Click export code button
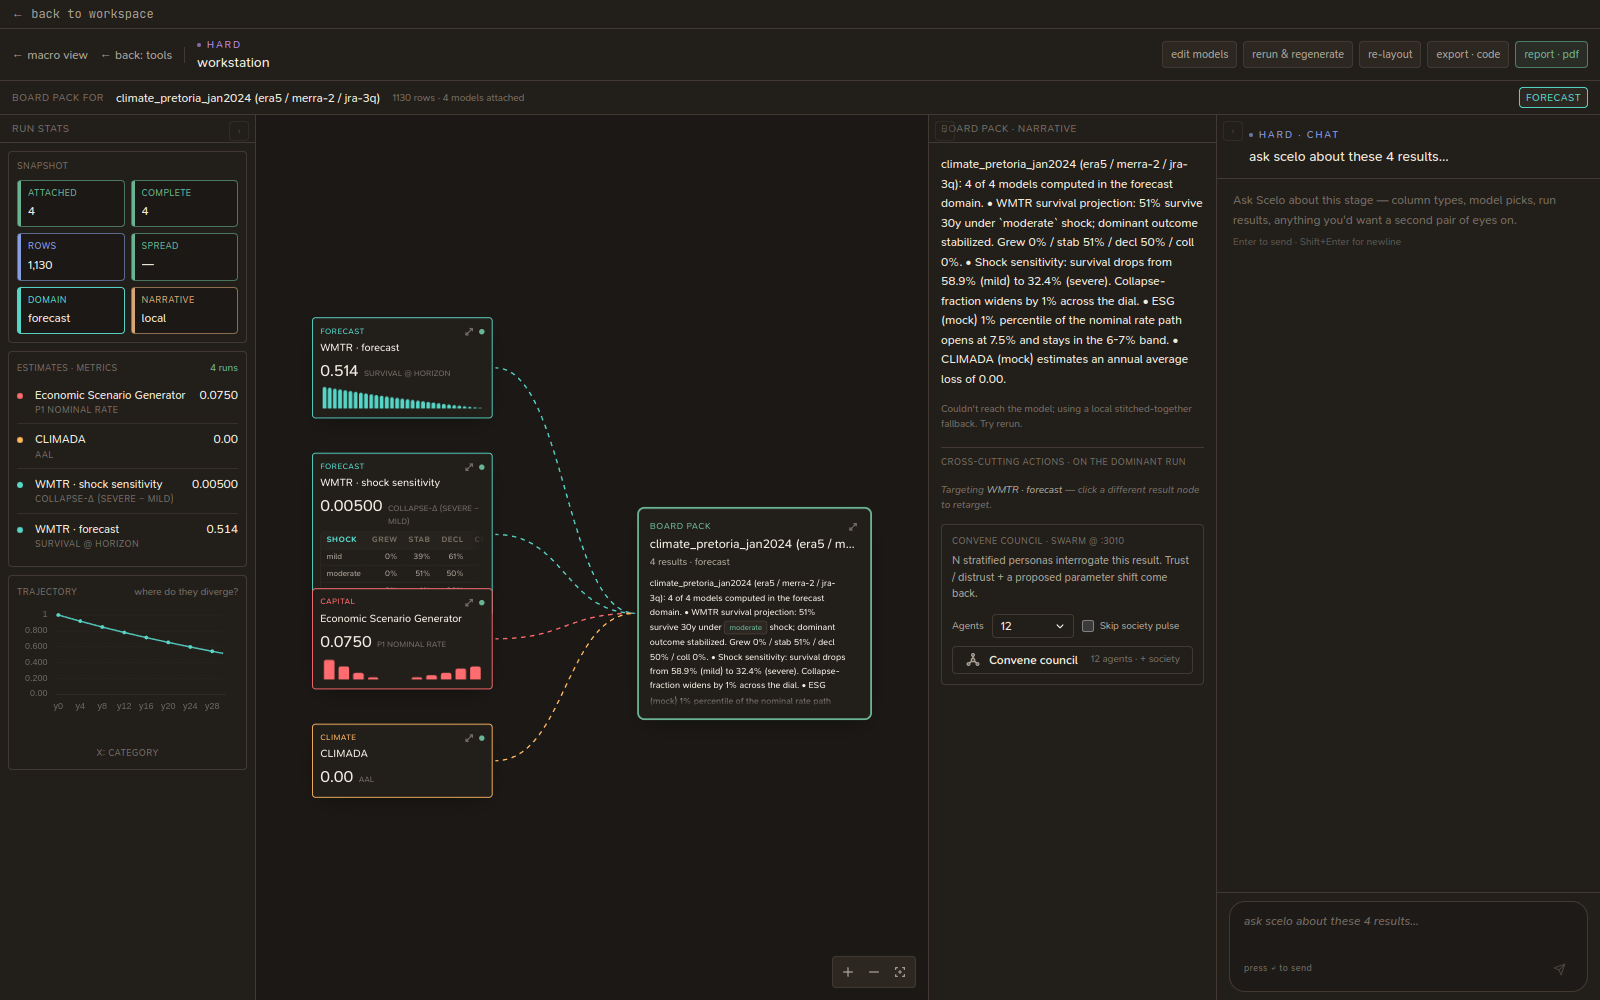The height and width of the screenshot is (1000, 1600). click(1468, 54)
